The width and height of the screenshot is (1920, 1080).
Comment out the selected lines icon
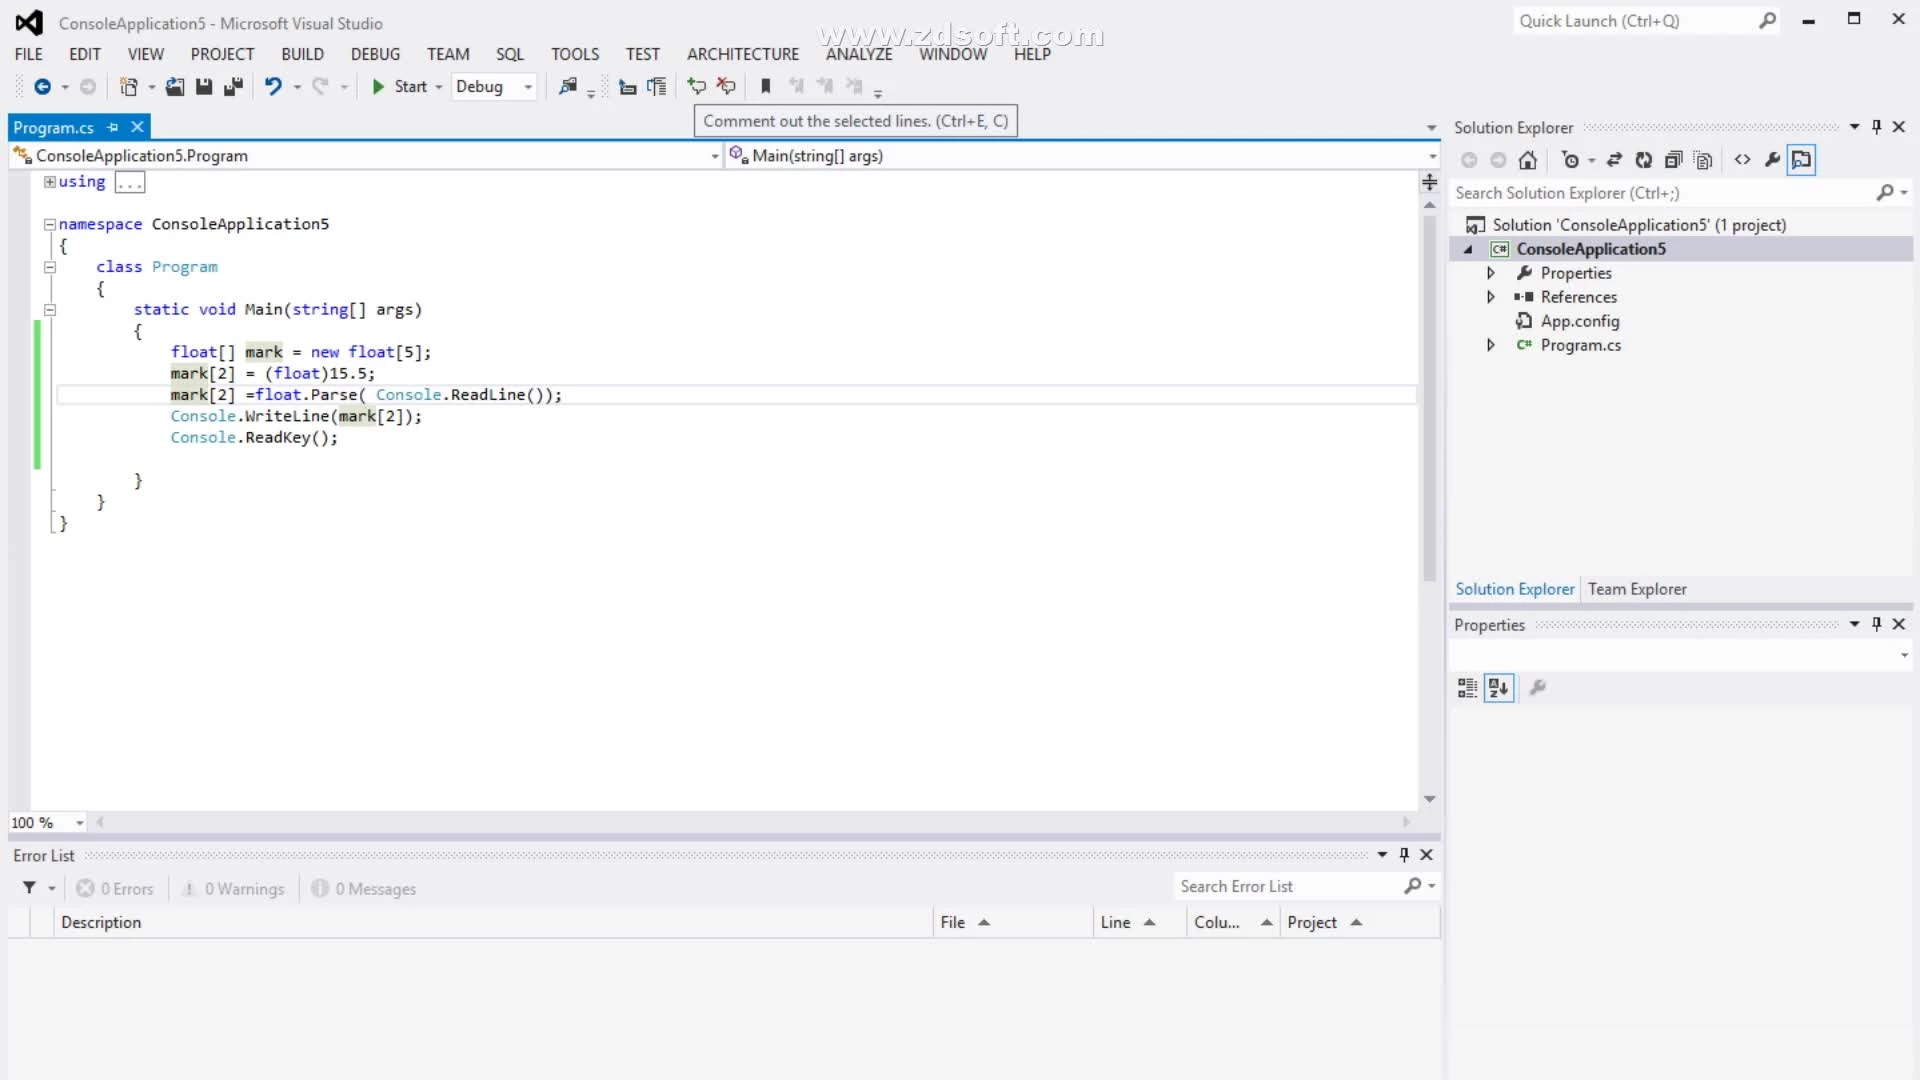697,87
